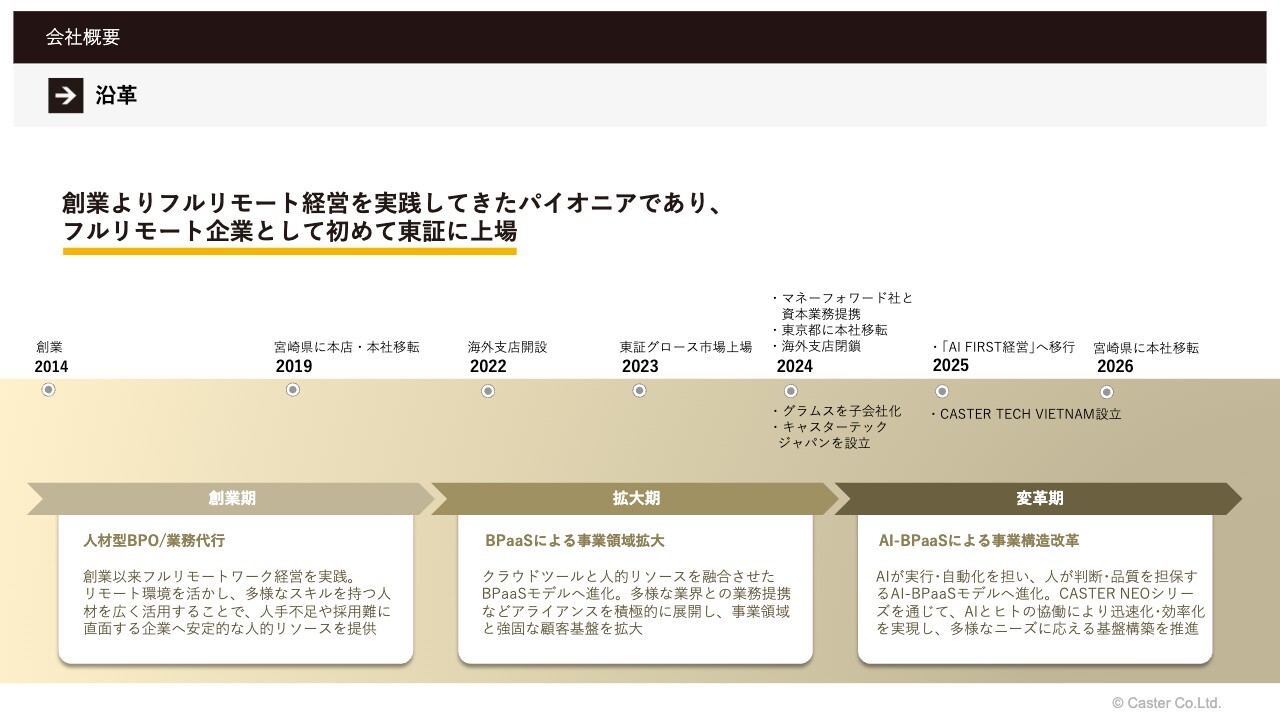Select the 2024 timeline marker dot
This screenshot has height=720, width=1280.
(791, 391)
